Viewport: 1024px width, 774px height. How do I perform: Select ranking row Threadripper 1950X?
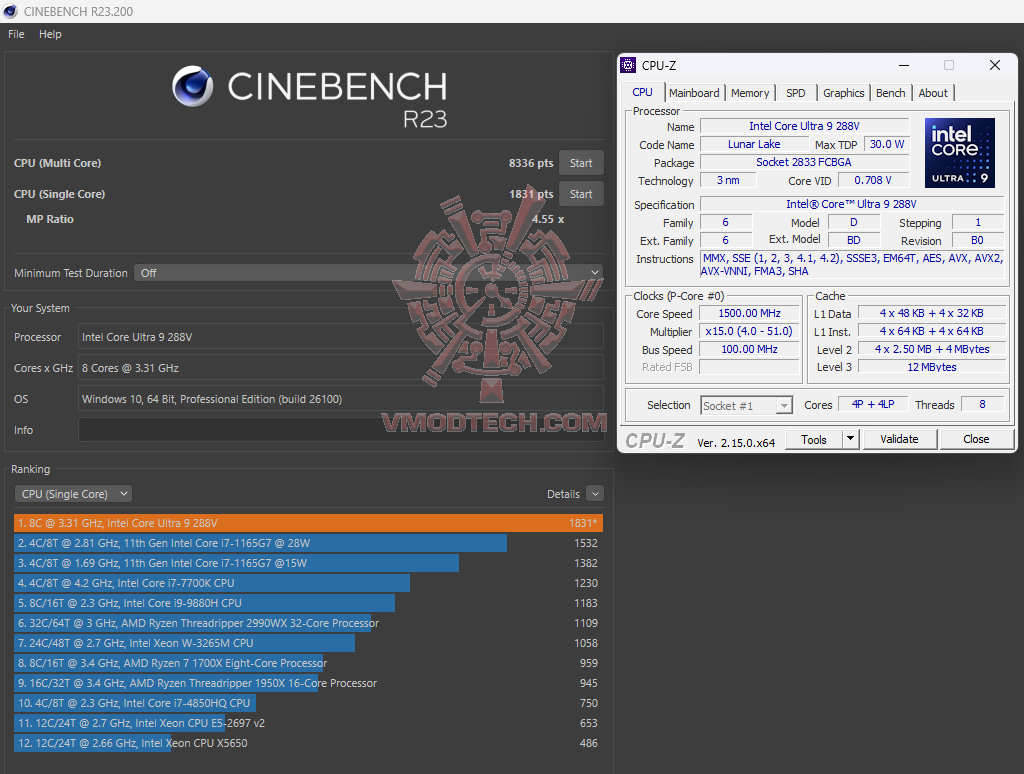coord(308,683)
